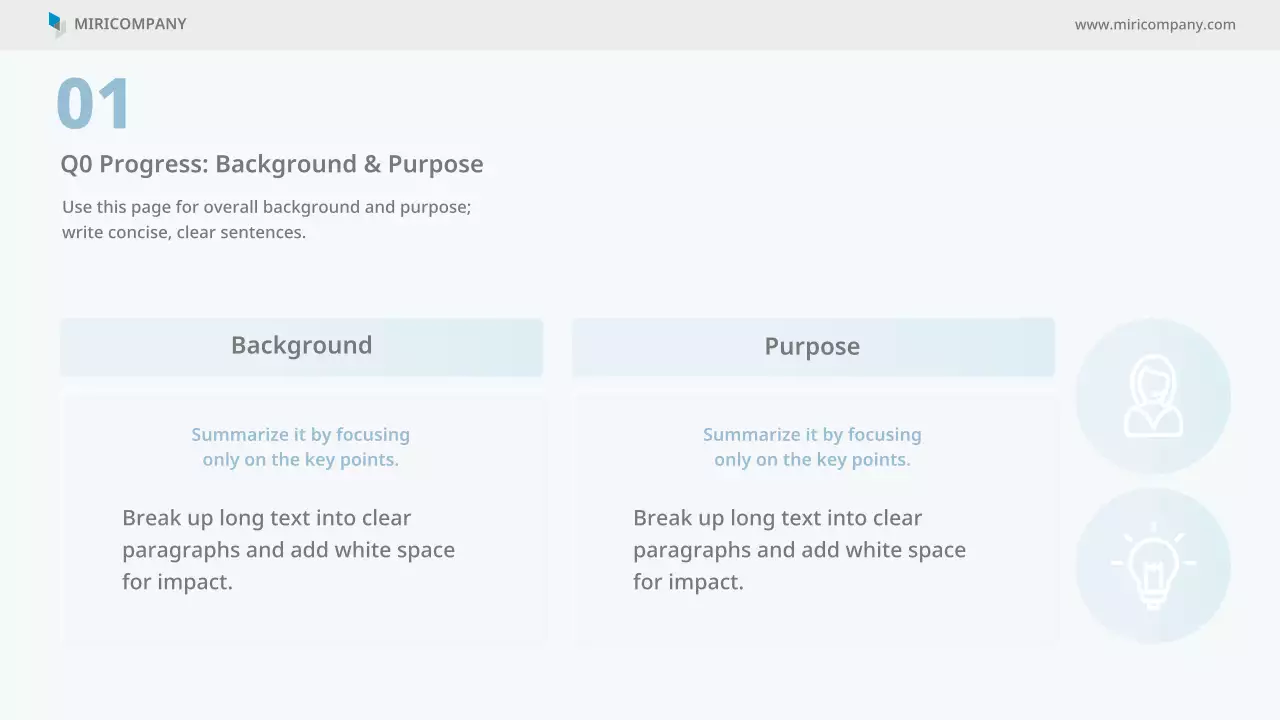Click 'for impact.' line in Purpose card
Viewport: 1280px width, 720px height.
pos(688,582)
